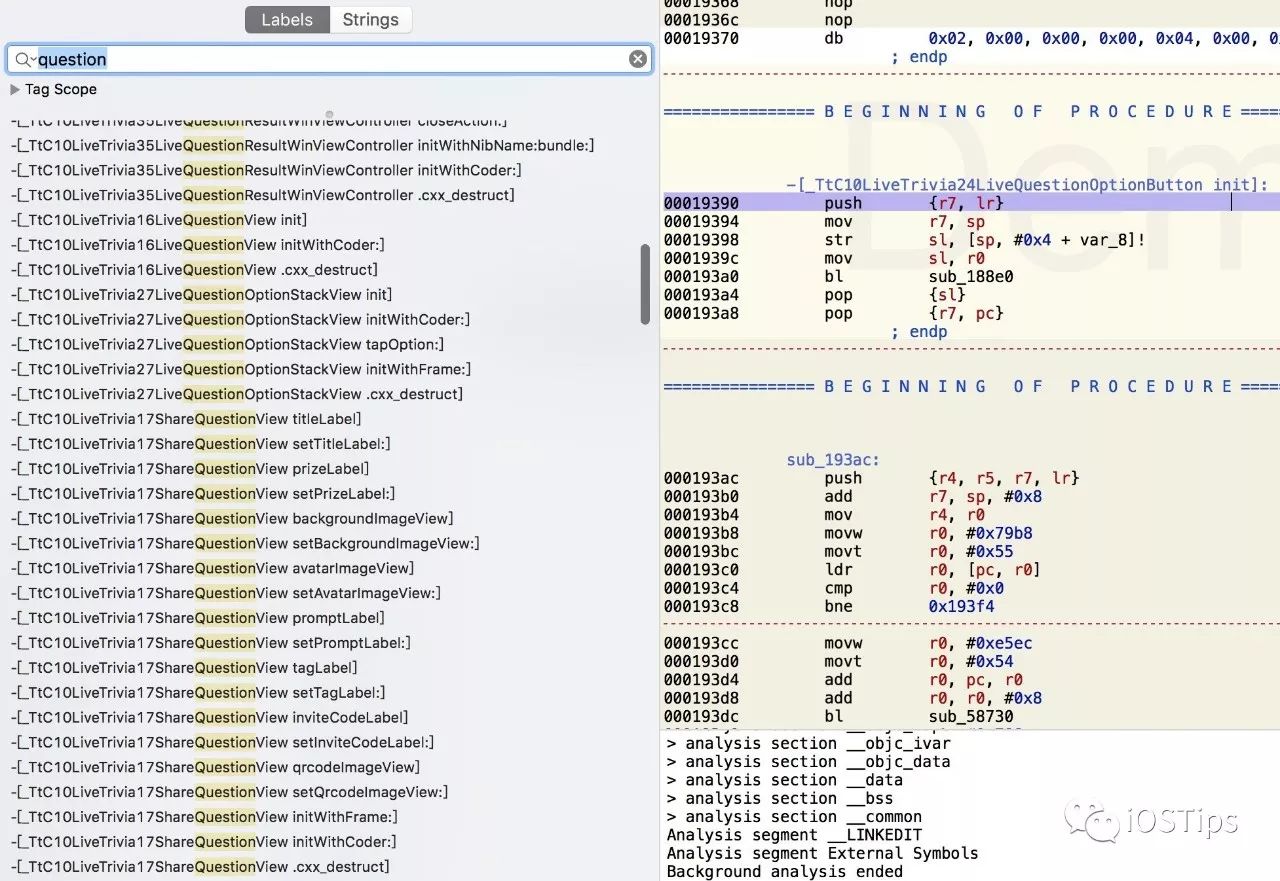This screenshot has width=1280, height=881.
Task: Switch to the Labels tab
Action: (x=287, y=20)
